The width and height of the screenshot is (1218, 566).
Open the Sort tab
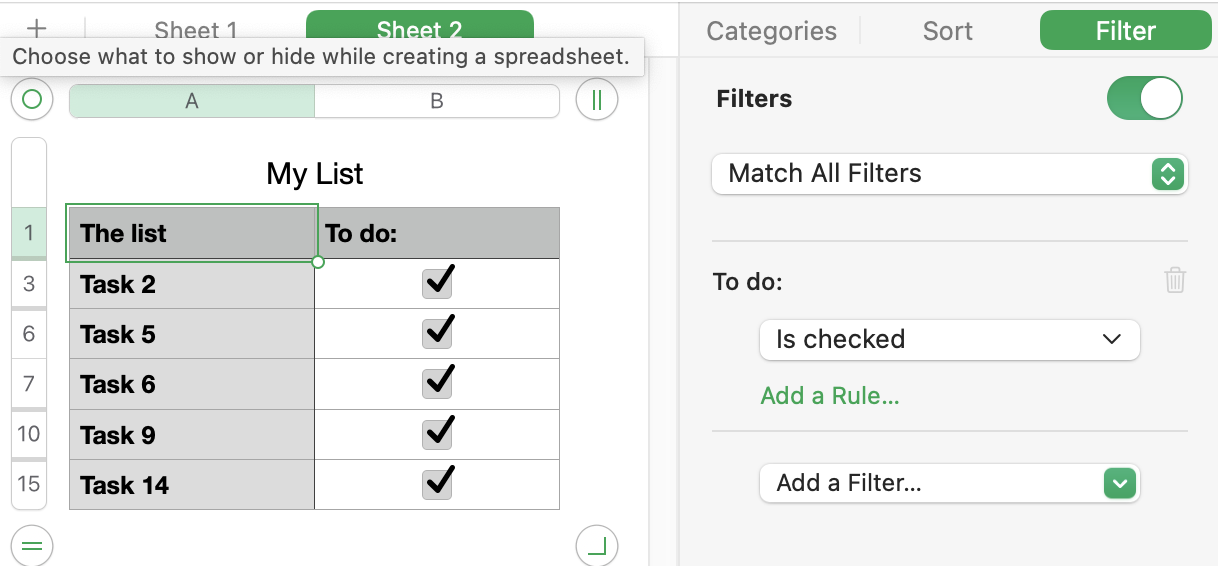[947, 31]
